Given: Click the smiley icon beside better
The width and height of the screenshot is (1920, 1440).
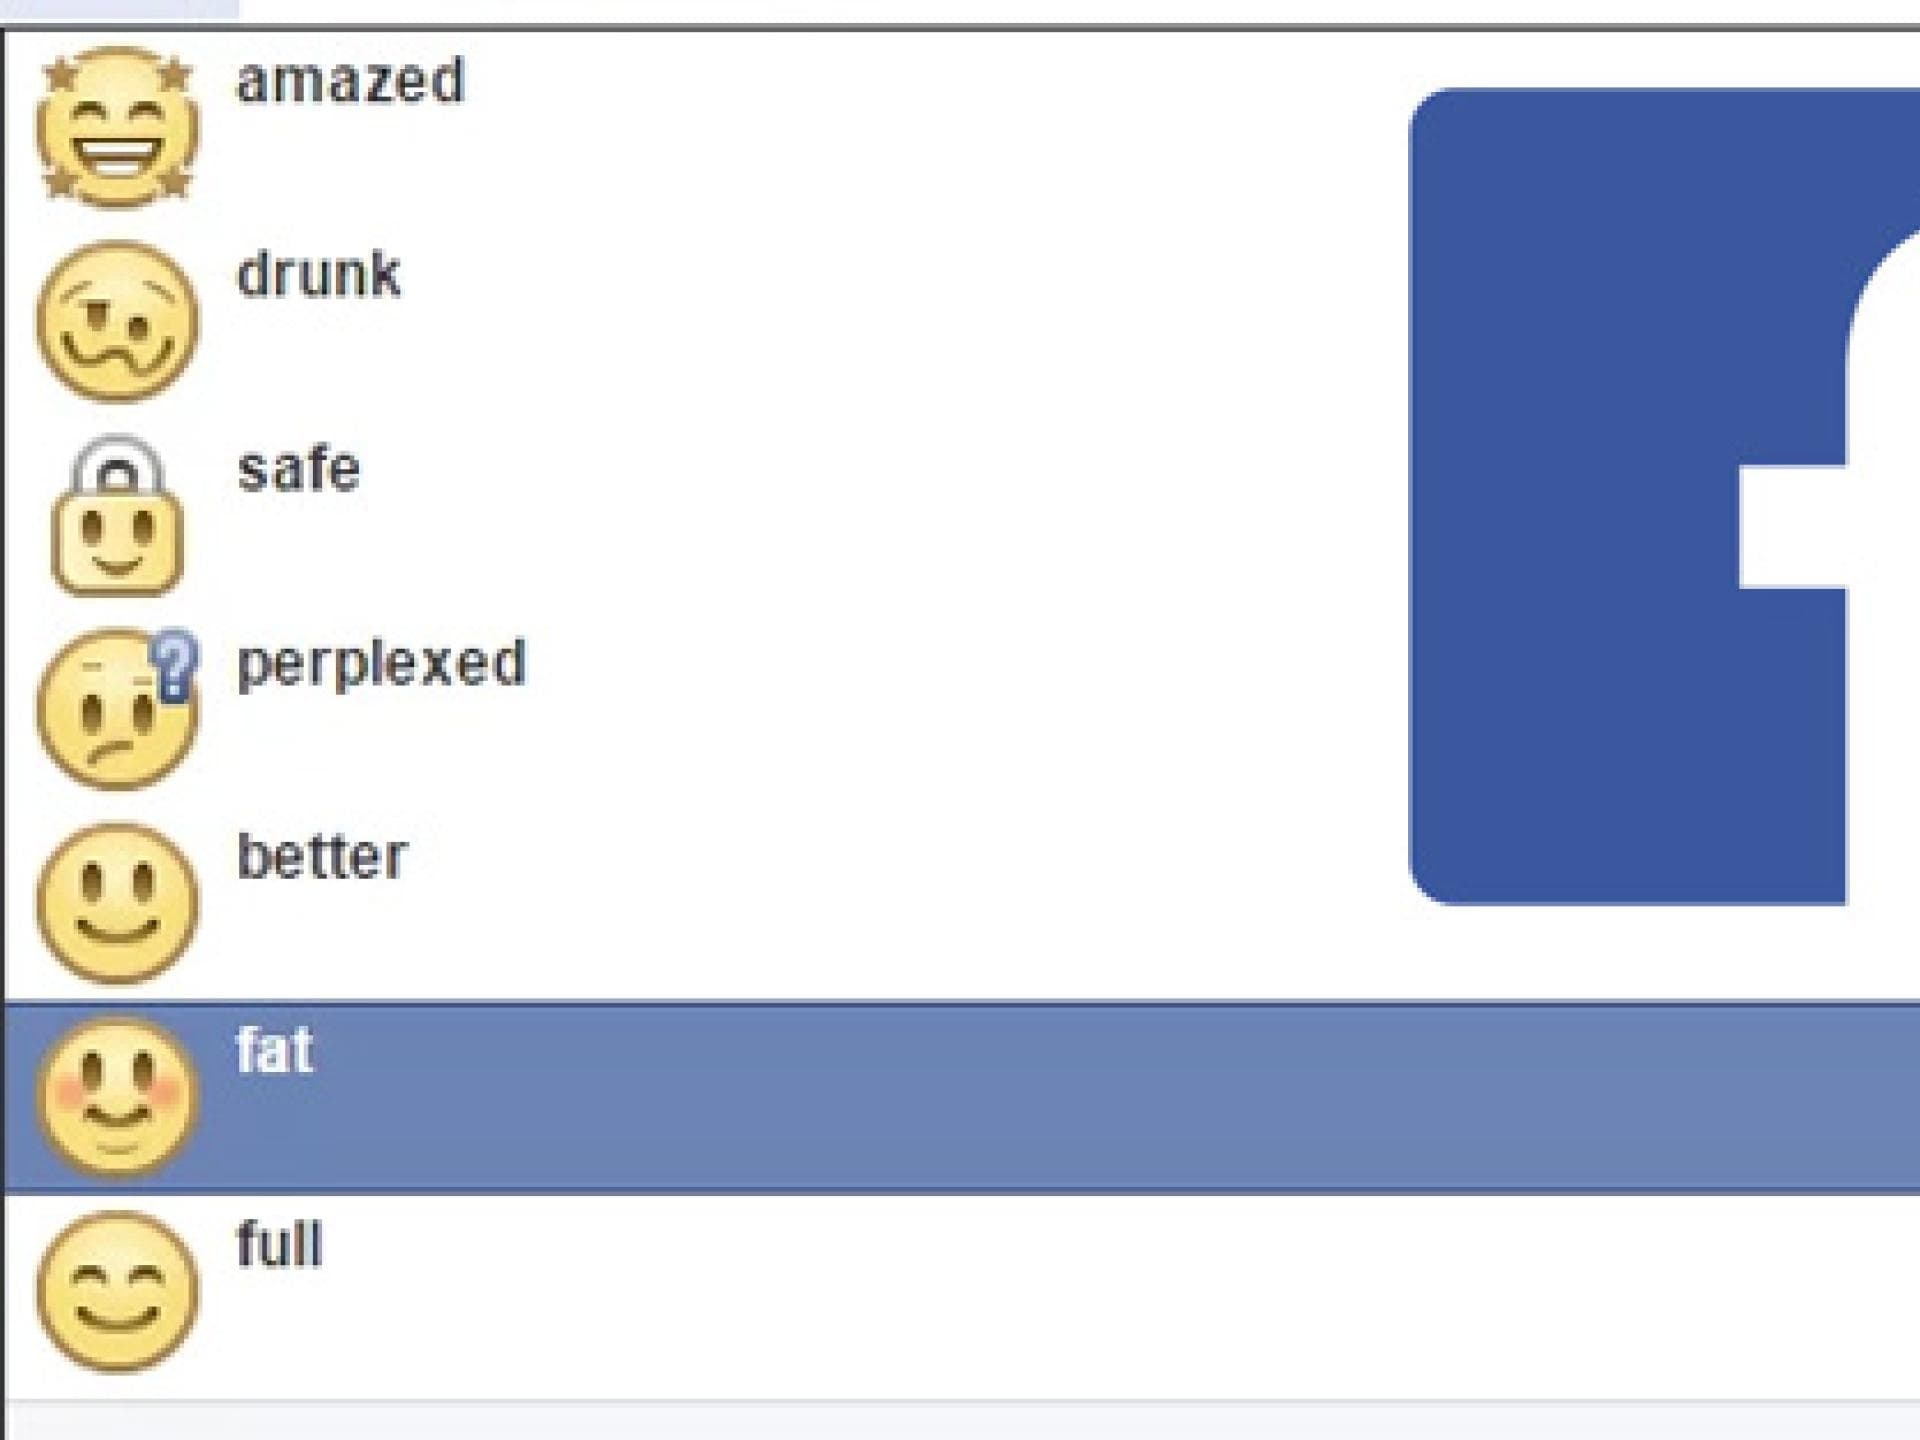Looking at the screenshot, I should click(x=117, y=904).
